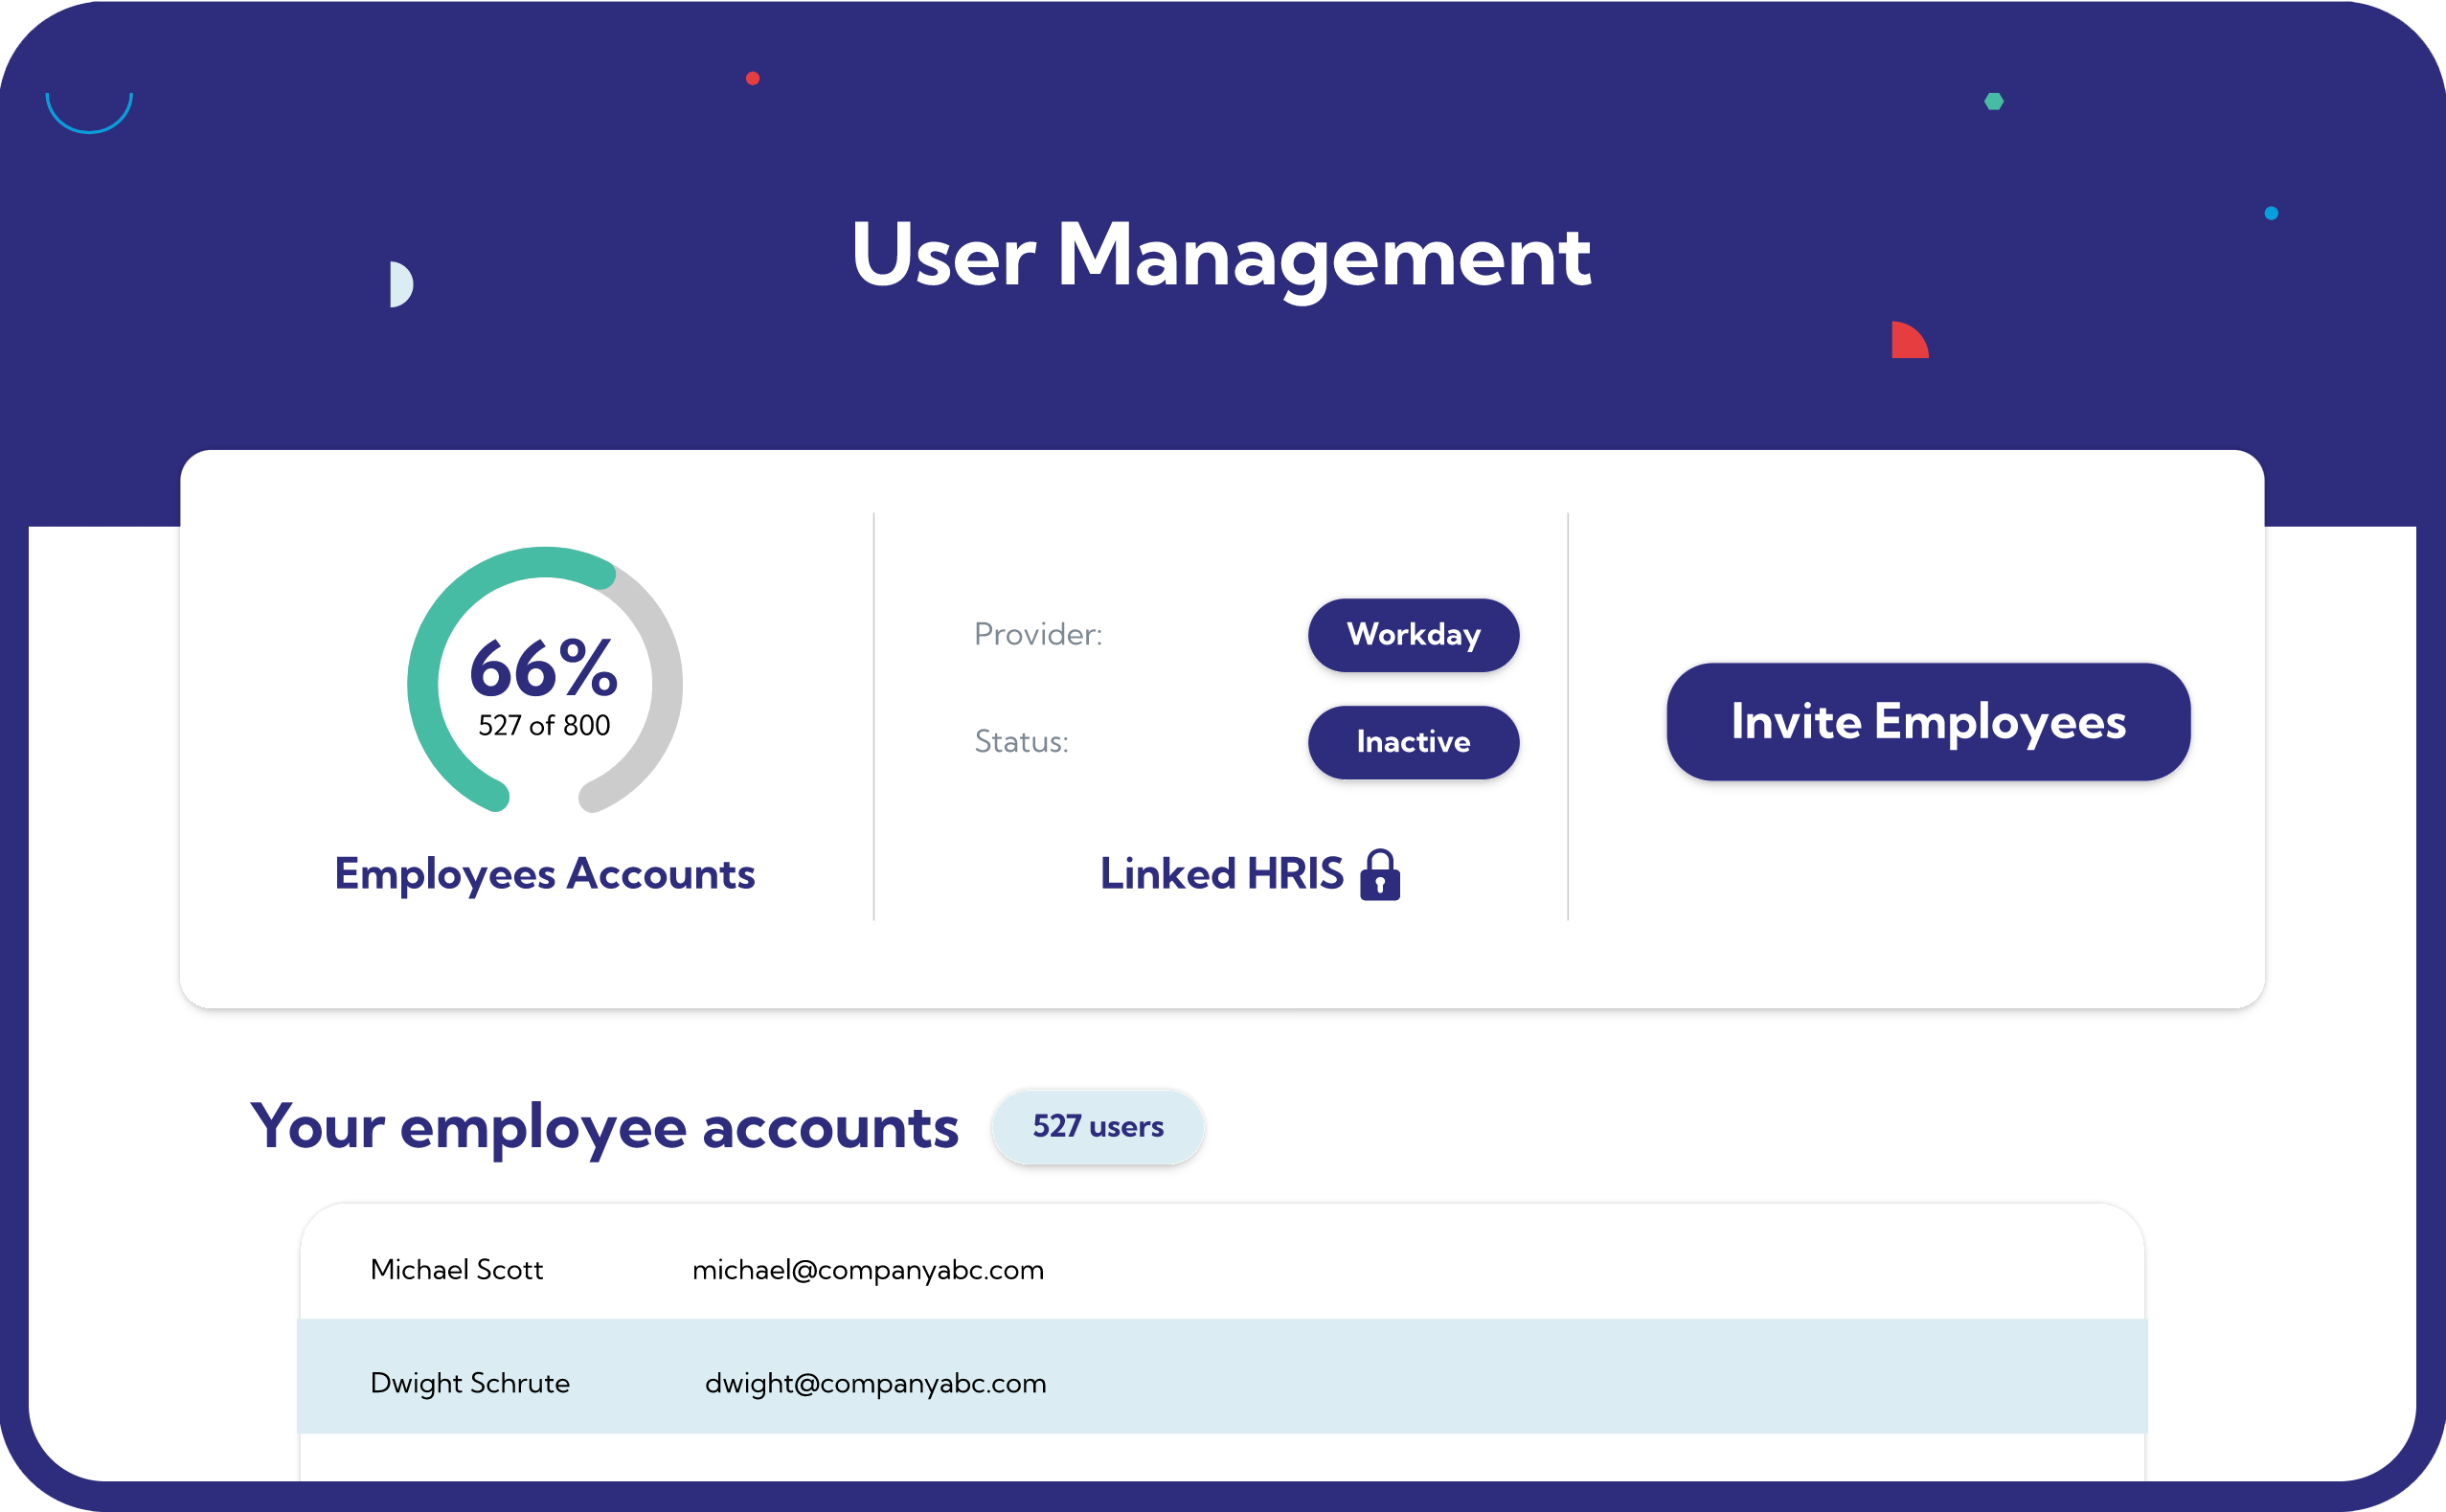The width and height of the screenshot is (2446, 1512).
Task: Click the Your employee accounts heading
Action: click(604, 1127)
